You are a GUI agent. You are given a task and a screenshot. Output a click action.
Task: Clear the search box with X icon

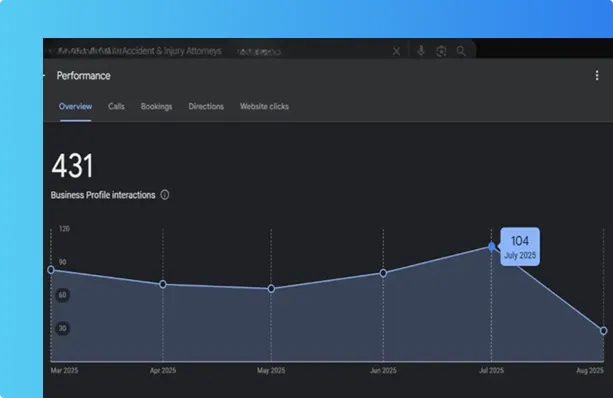pyautogui.click(x=396, y=51)
